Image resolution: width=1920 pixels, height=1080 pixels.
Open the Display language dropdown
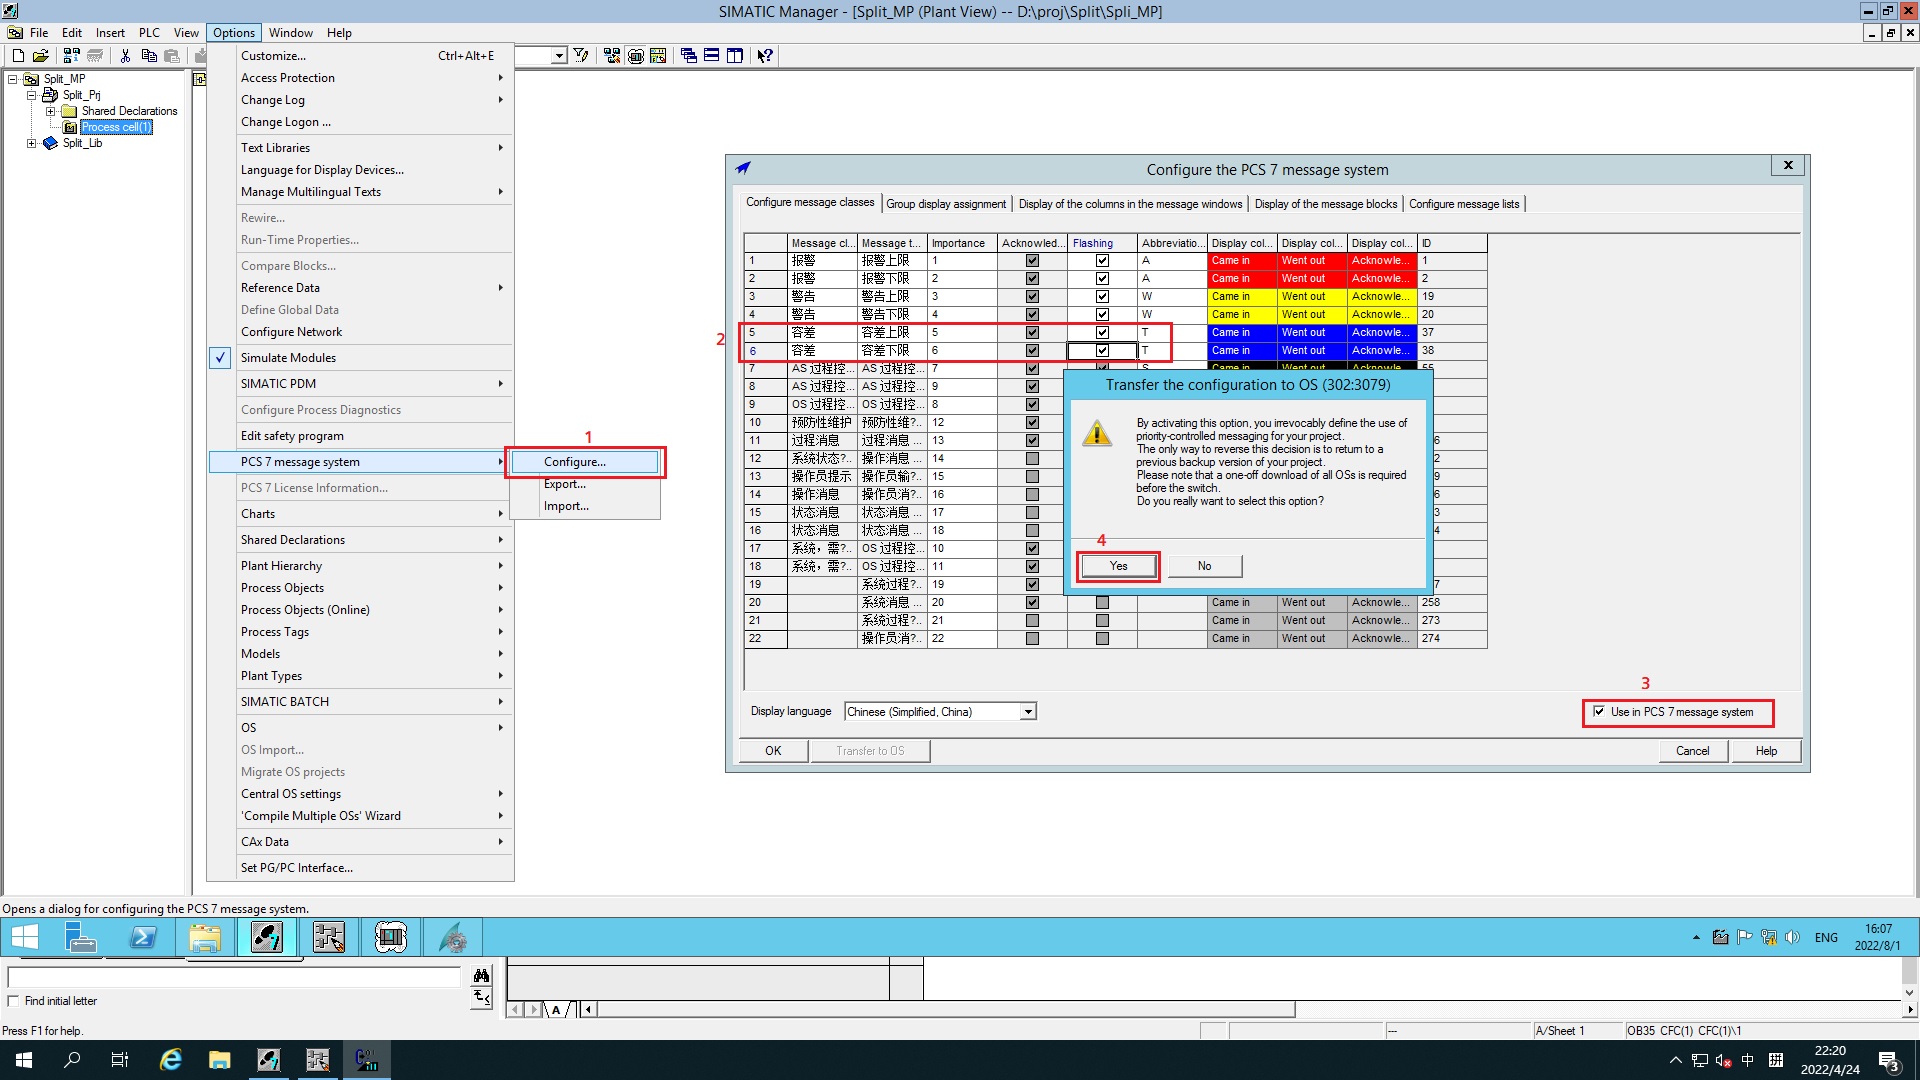1028,712
